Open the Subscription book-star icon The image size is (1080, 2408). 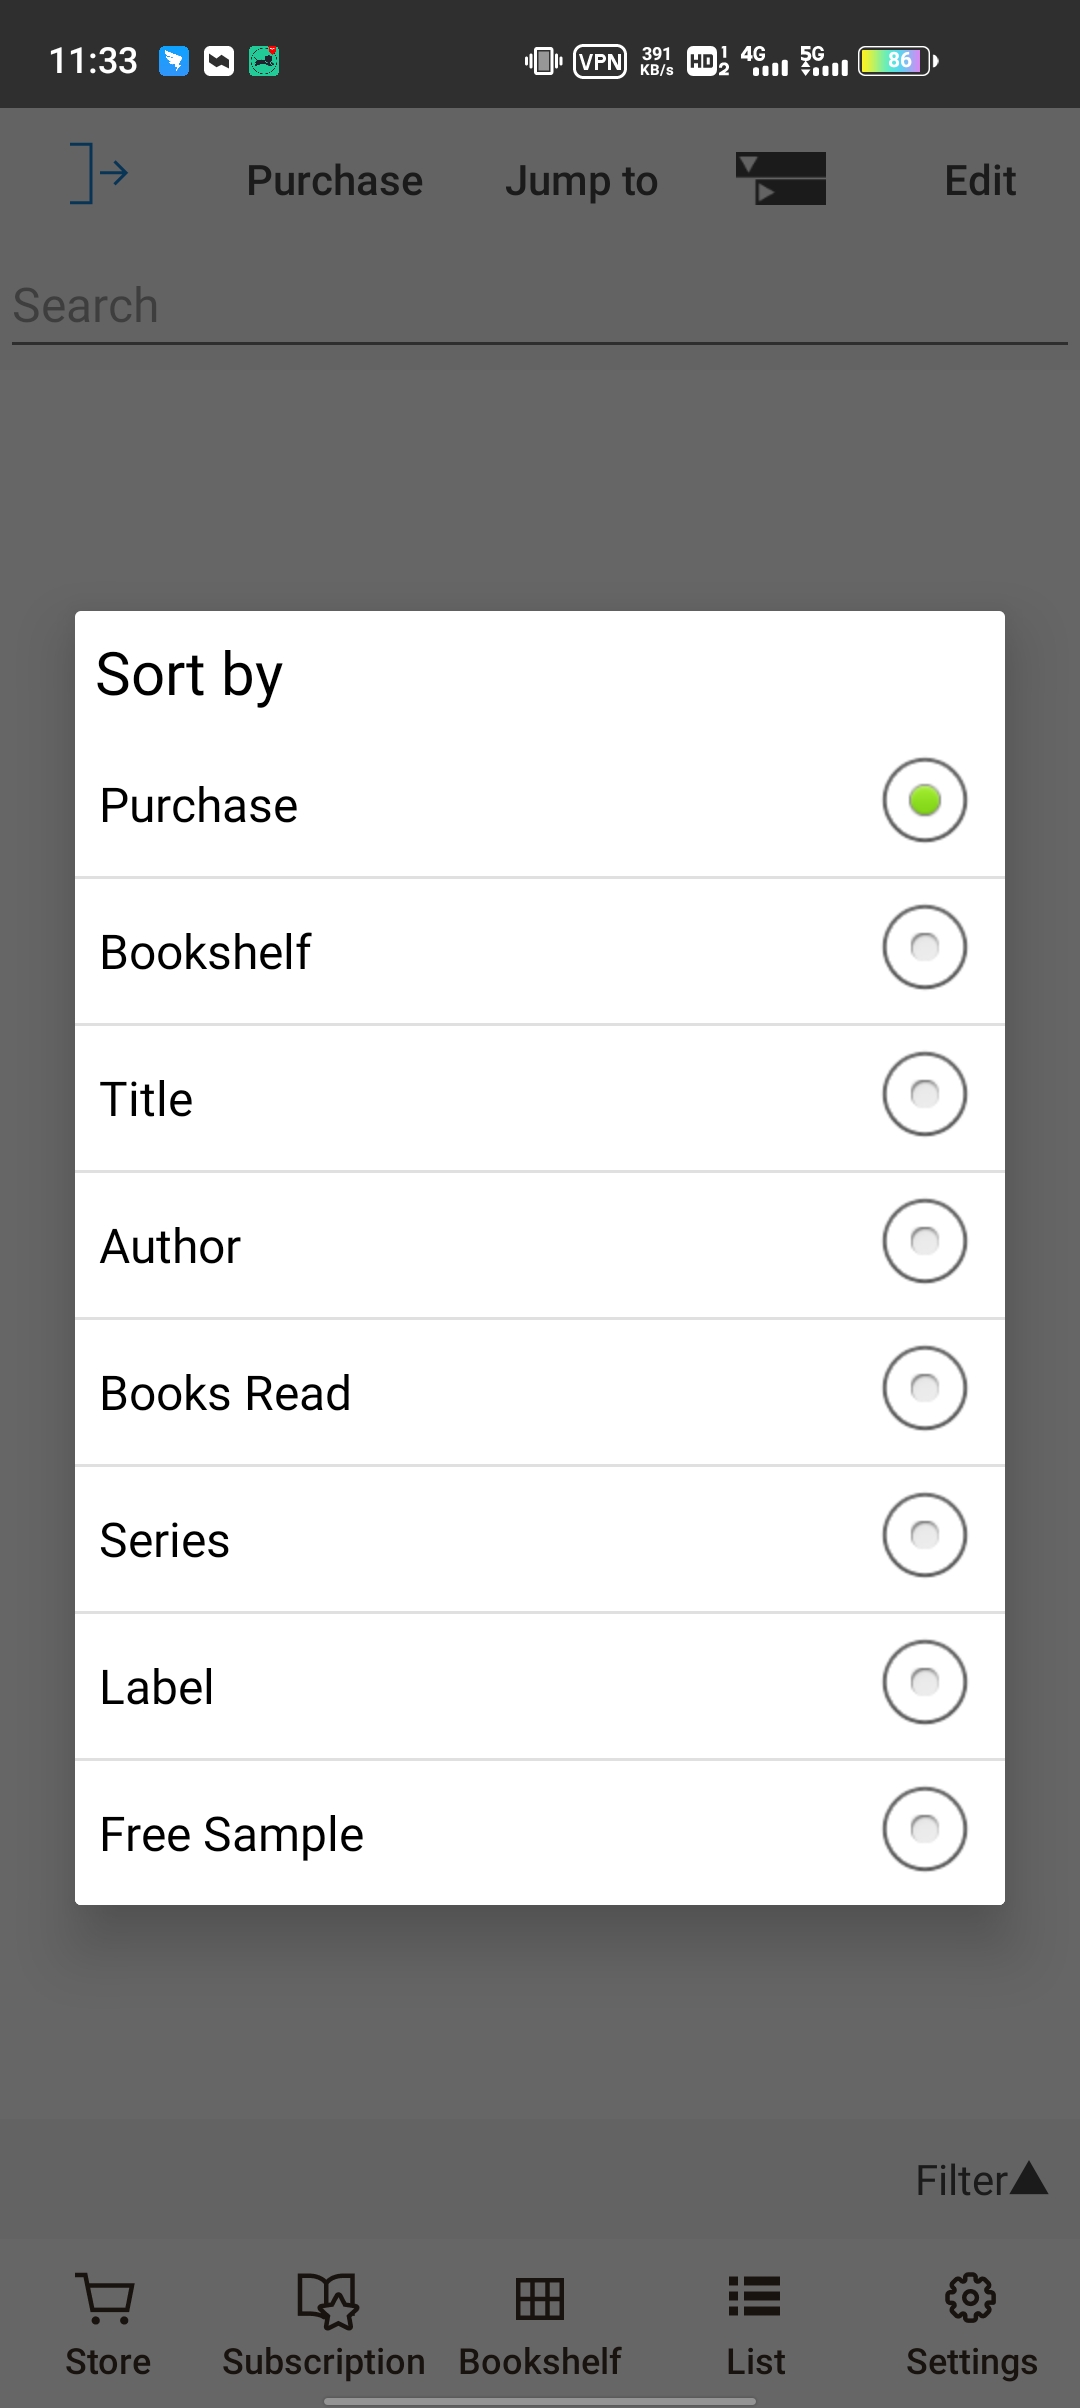325,2298
